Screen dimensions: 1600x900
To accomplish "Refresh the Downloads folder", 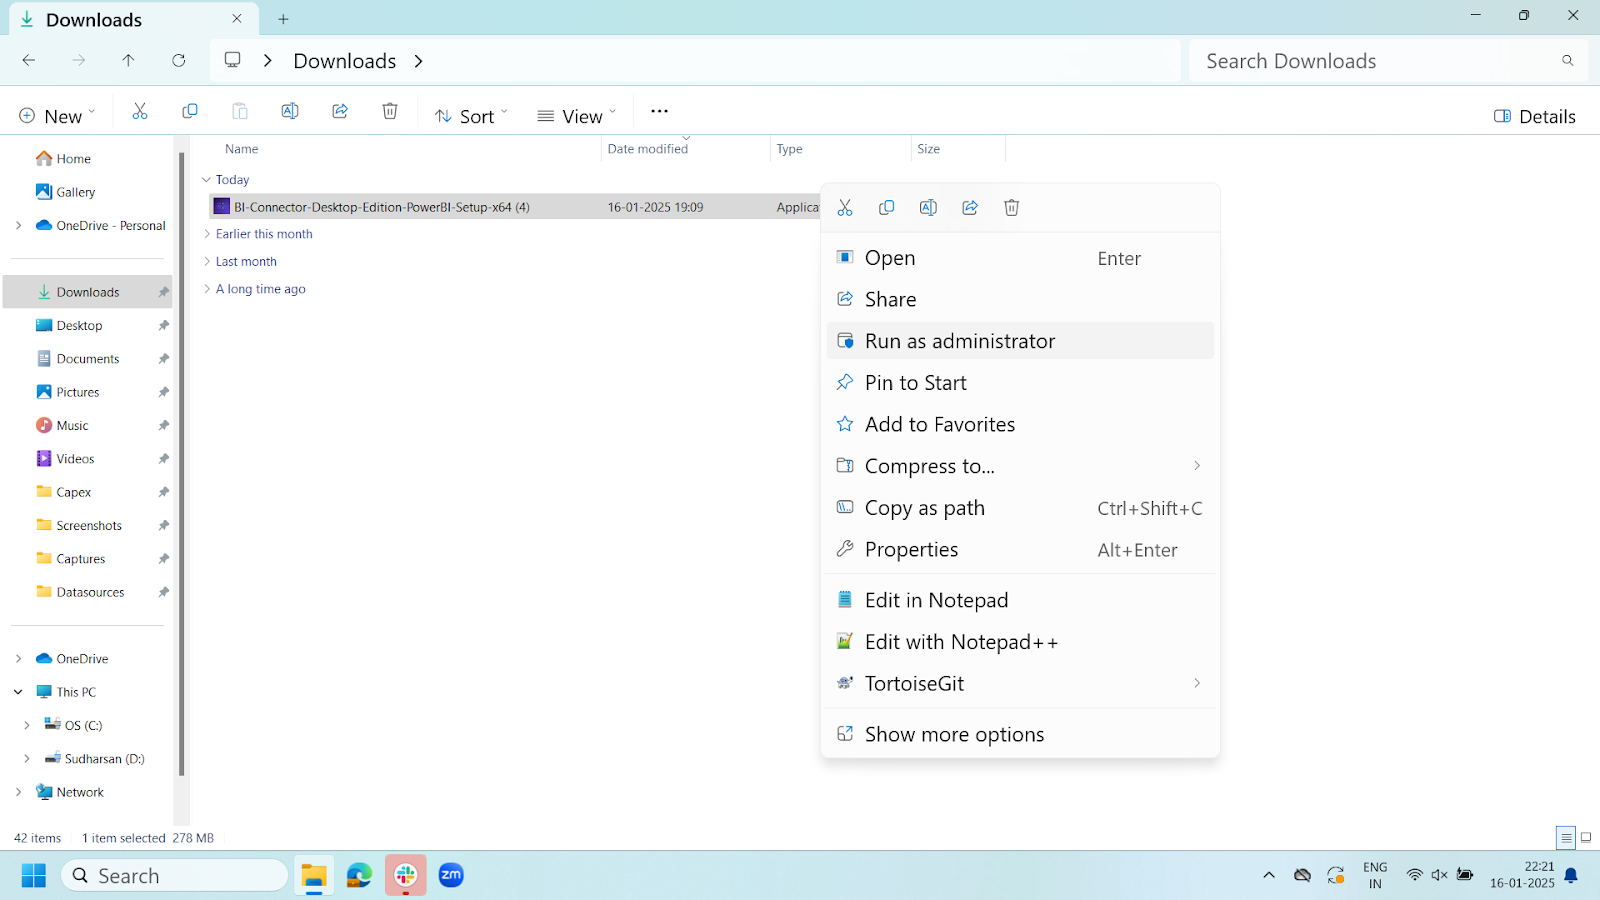I will click(179, 61).
